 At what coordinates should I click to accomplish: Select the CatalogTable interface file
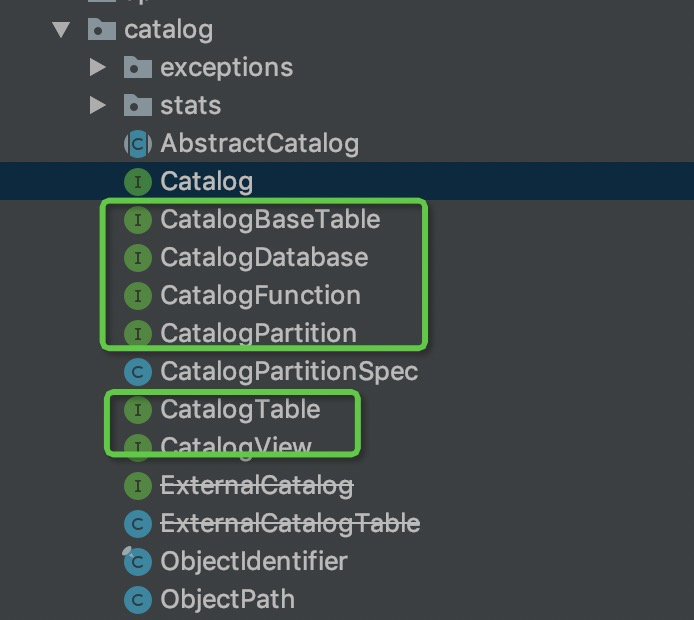pyautogui.click(x=240, y=410)
